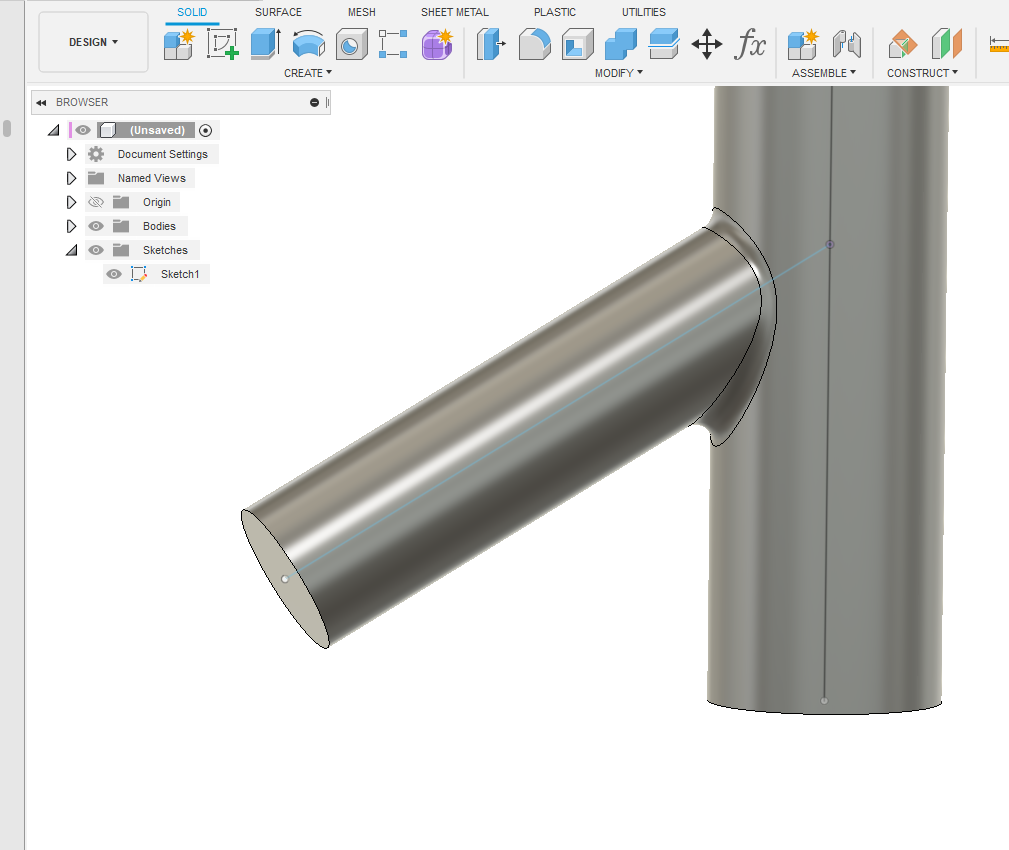
Task: Collapse the BROWSER panel with double arrows
Action: tap(40, 102)
